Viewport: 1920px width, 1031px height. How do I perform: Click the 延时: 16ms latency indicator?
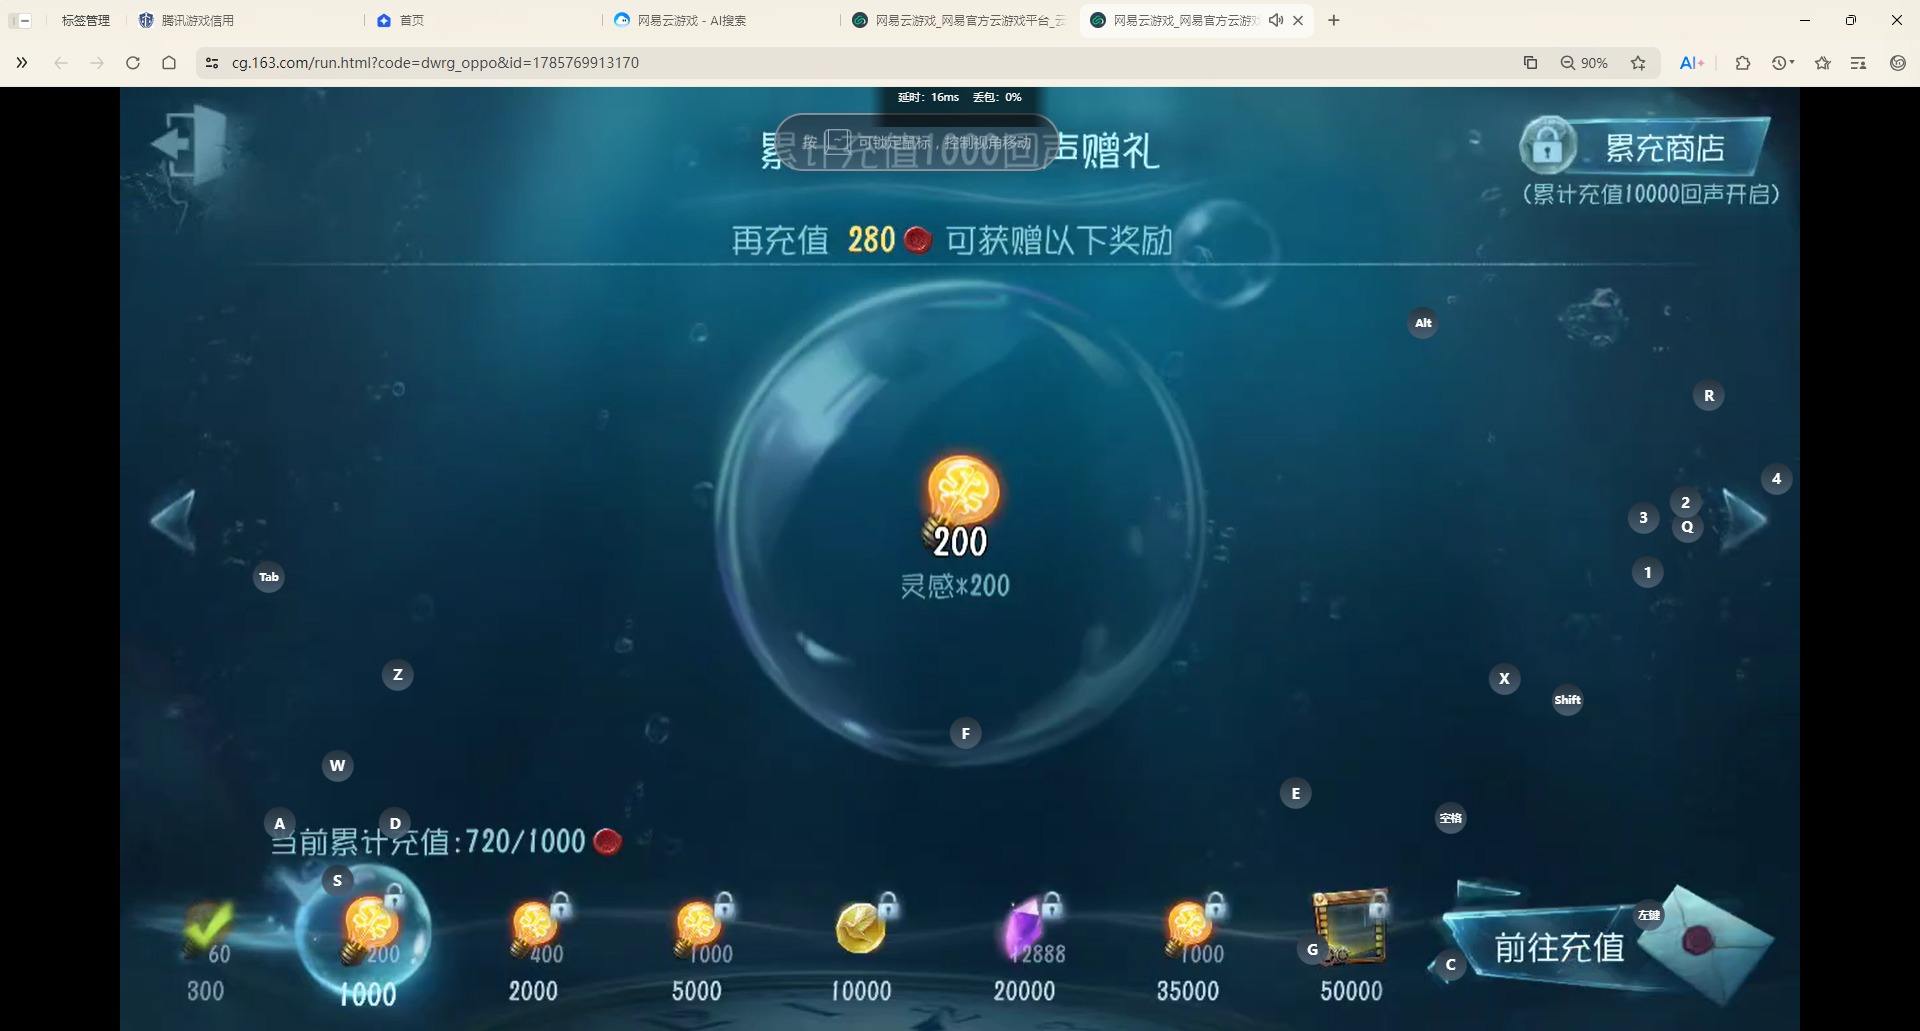coord(928,97)
